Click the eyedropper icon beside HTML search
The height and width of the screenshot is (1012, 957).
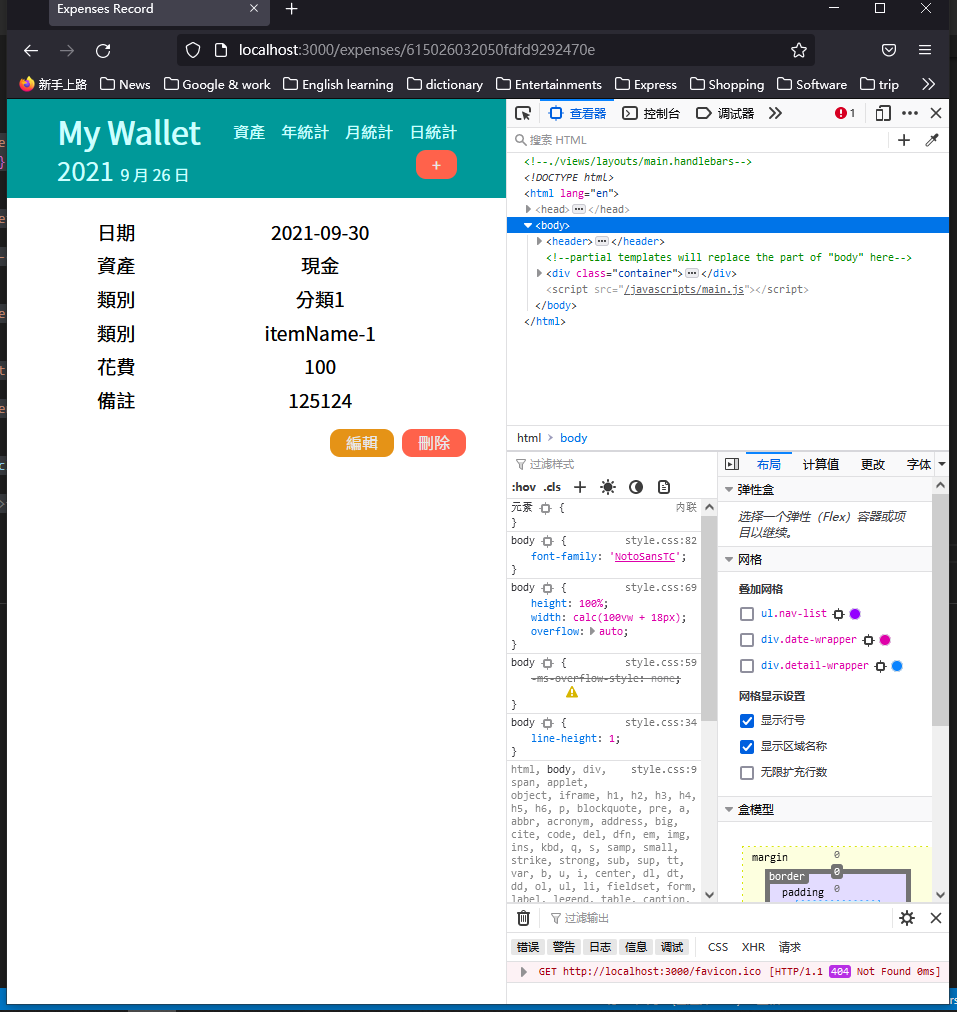pos(932,140)
